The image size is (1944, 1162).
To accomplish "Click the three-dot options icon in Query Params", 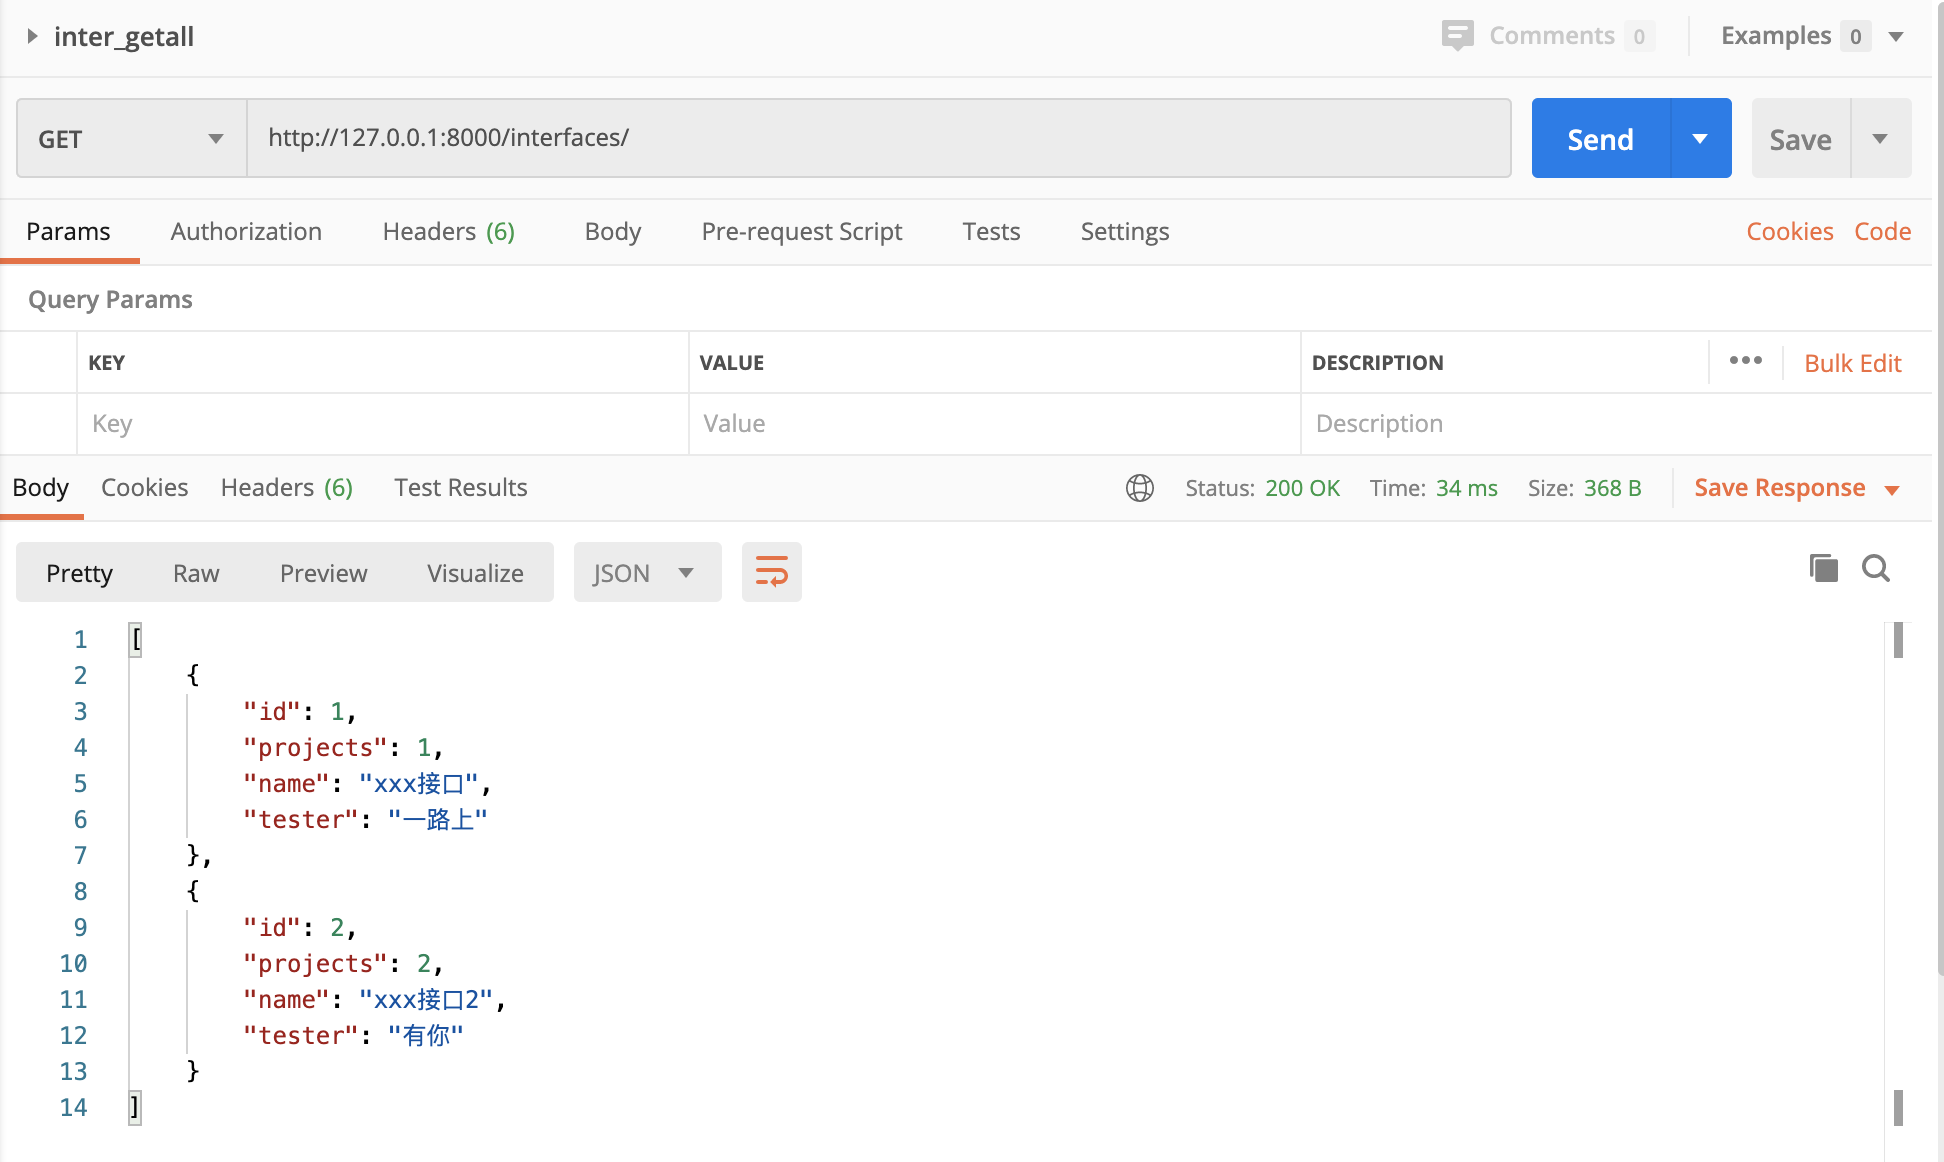I will tap(1745, 361).
